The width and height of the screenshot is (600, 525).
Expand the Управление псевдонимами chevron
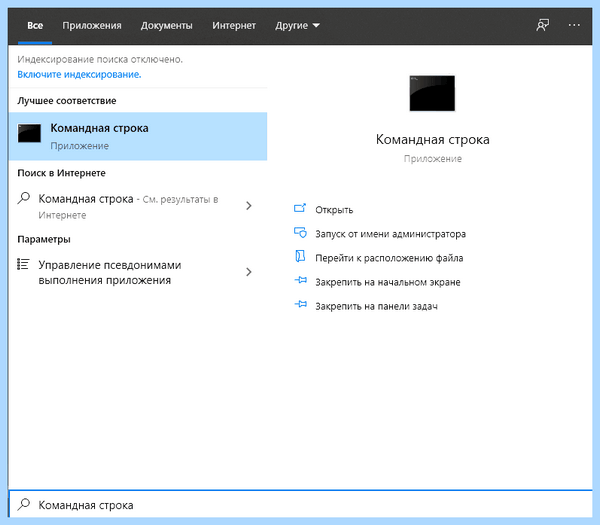click(x=249, y=272)
